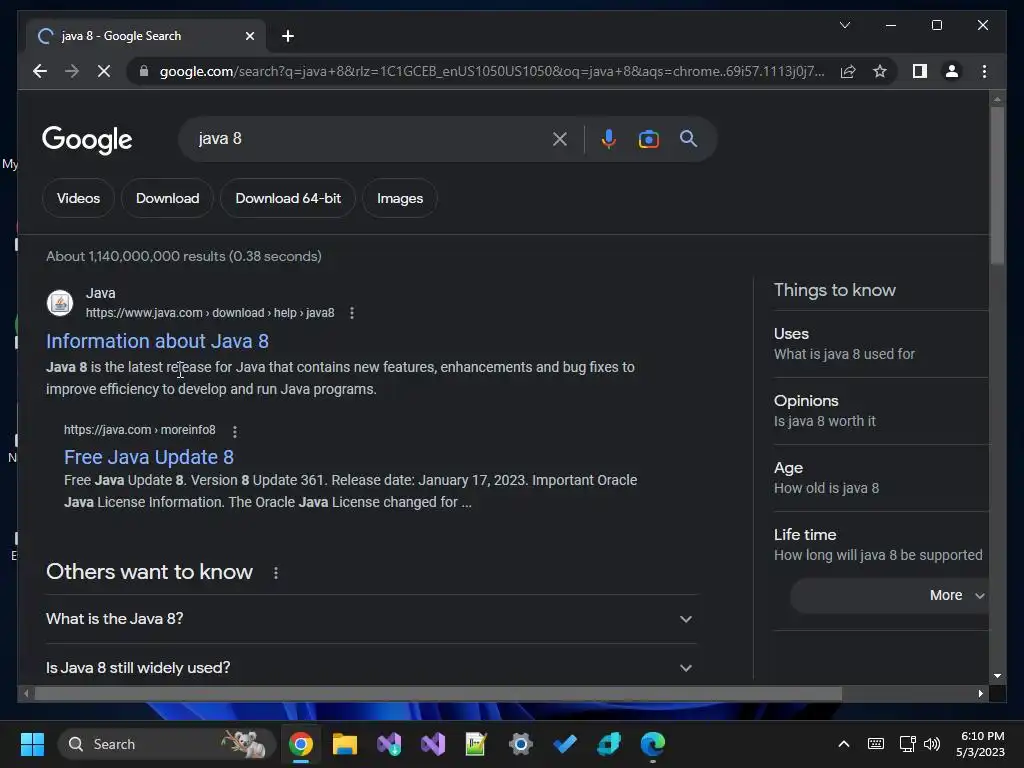This screenshot has height=768, width=1024.
Task: Open Information about Java 8 link
Action: pyautogui.click(x=157, y=341)
